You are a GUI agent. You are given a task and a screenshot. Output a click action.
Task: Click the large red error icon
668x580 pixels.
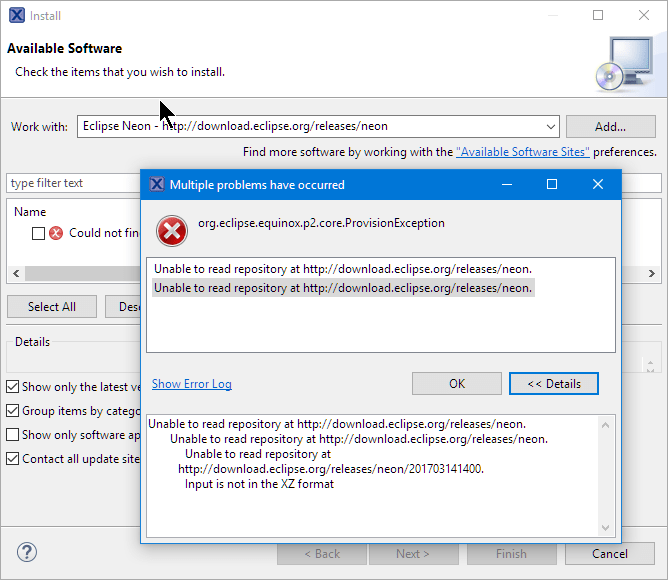(x=172, y=231)
